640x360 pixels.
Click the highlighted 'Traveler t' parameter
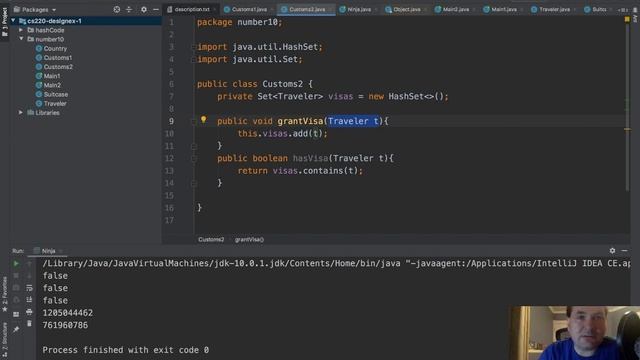[353, 121]
